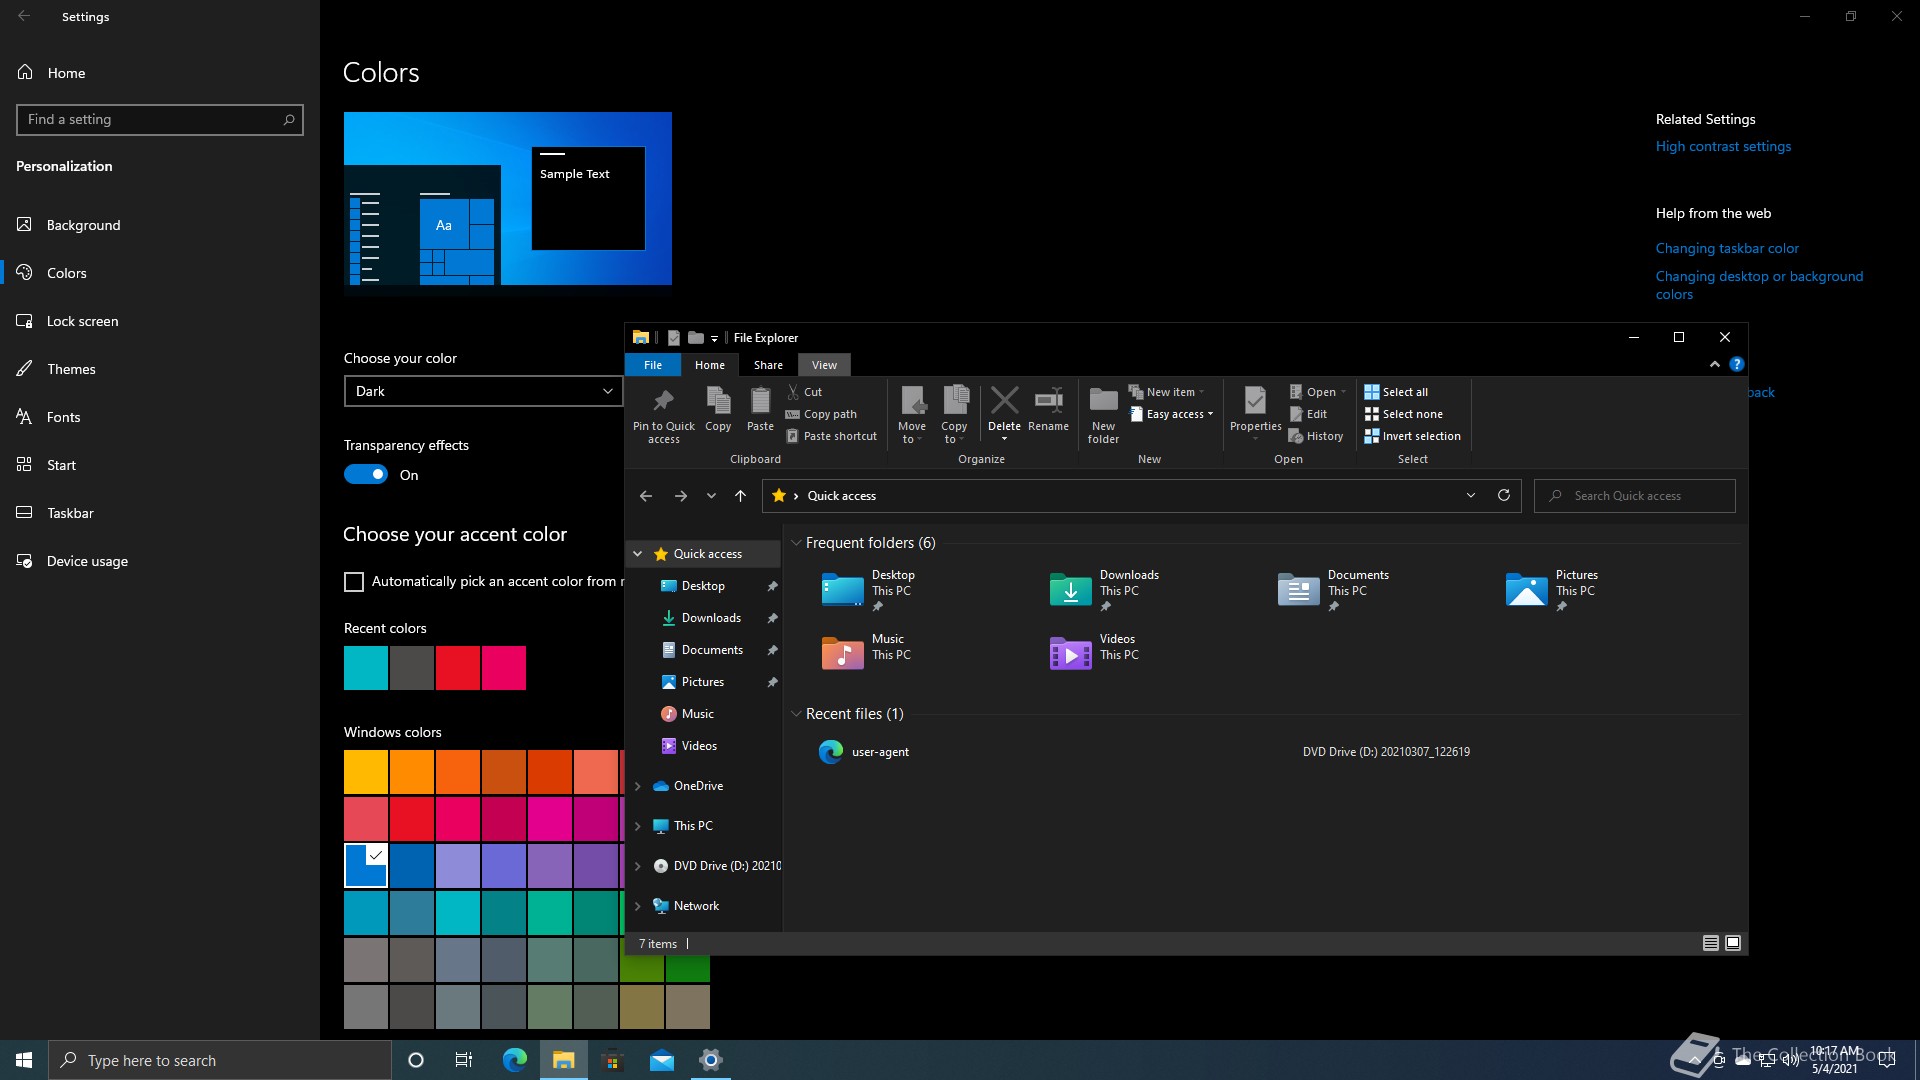Image resolution: width=1920 pixels, height=1080 pixels.
Task: Open Themes settings page
Action: click(x=160, y=369)
